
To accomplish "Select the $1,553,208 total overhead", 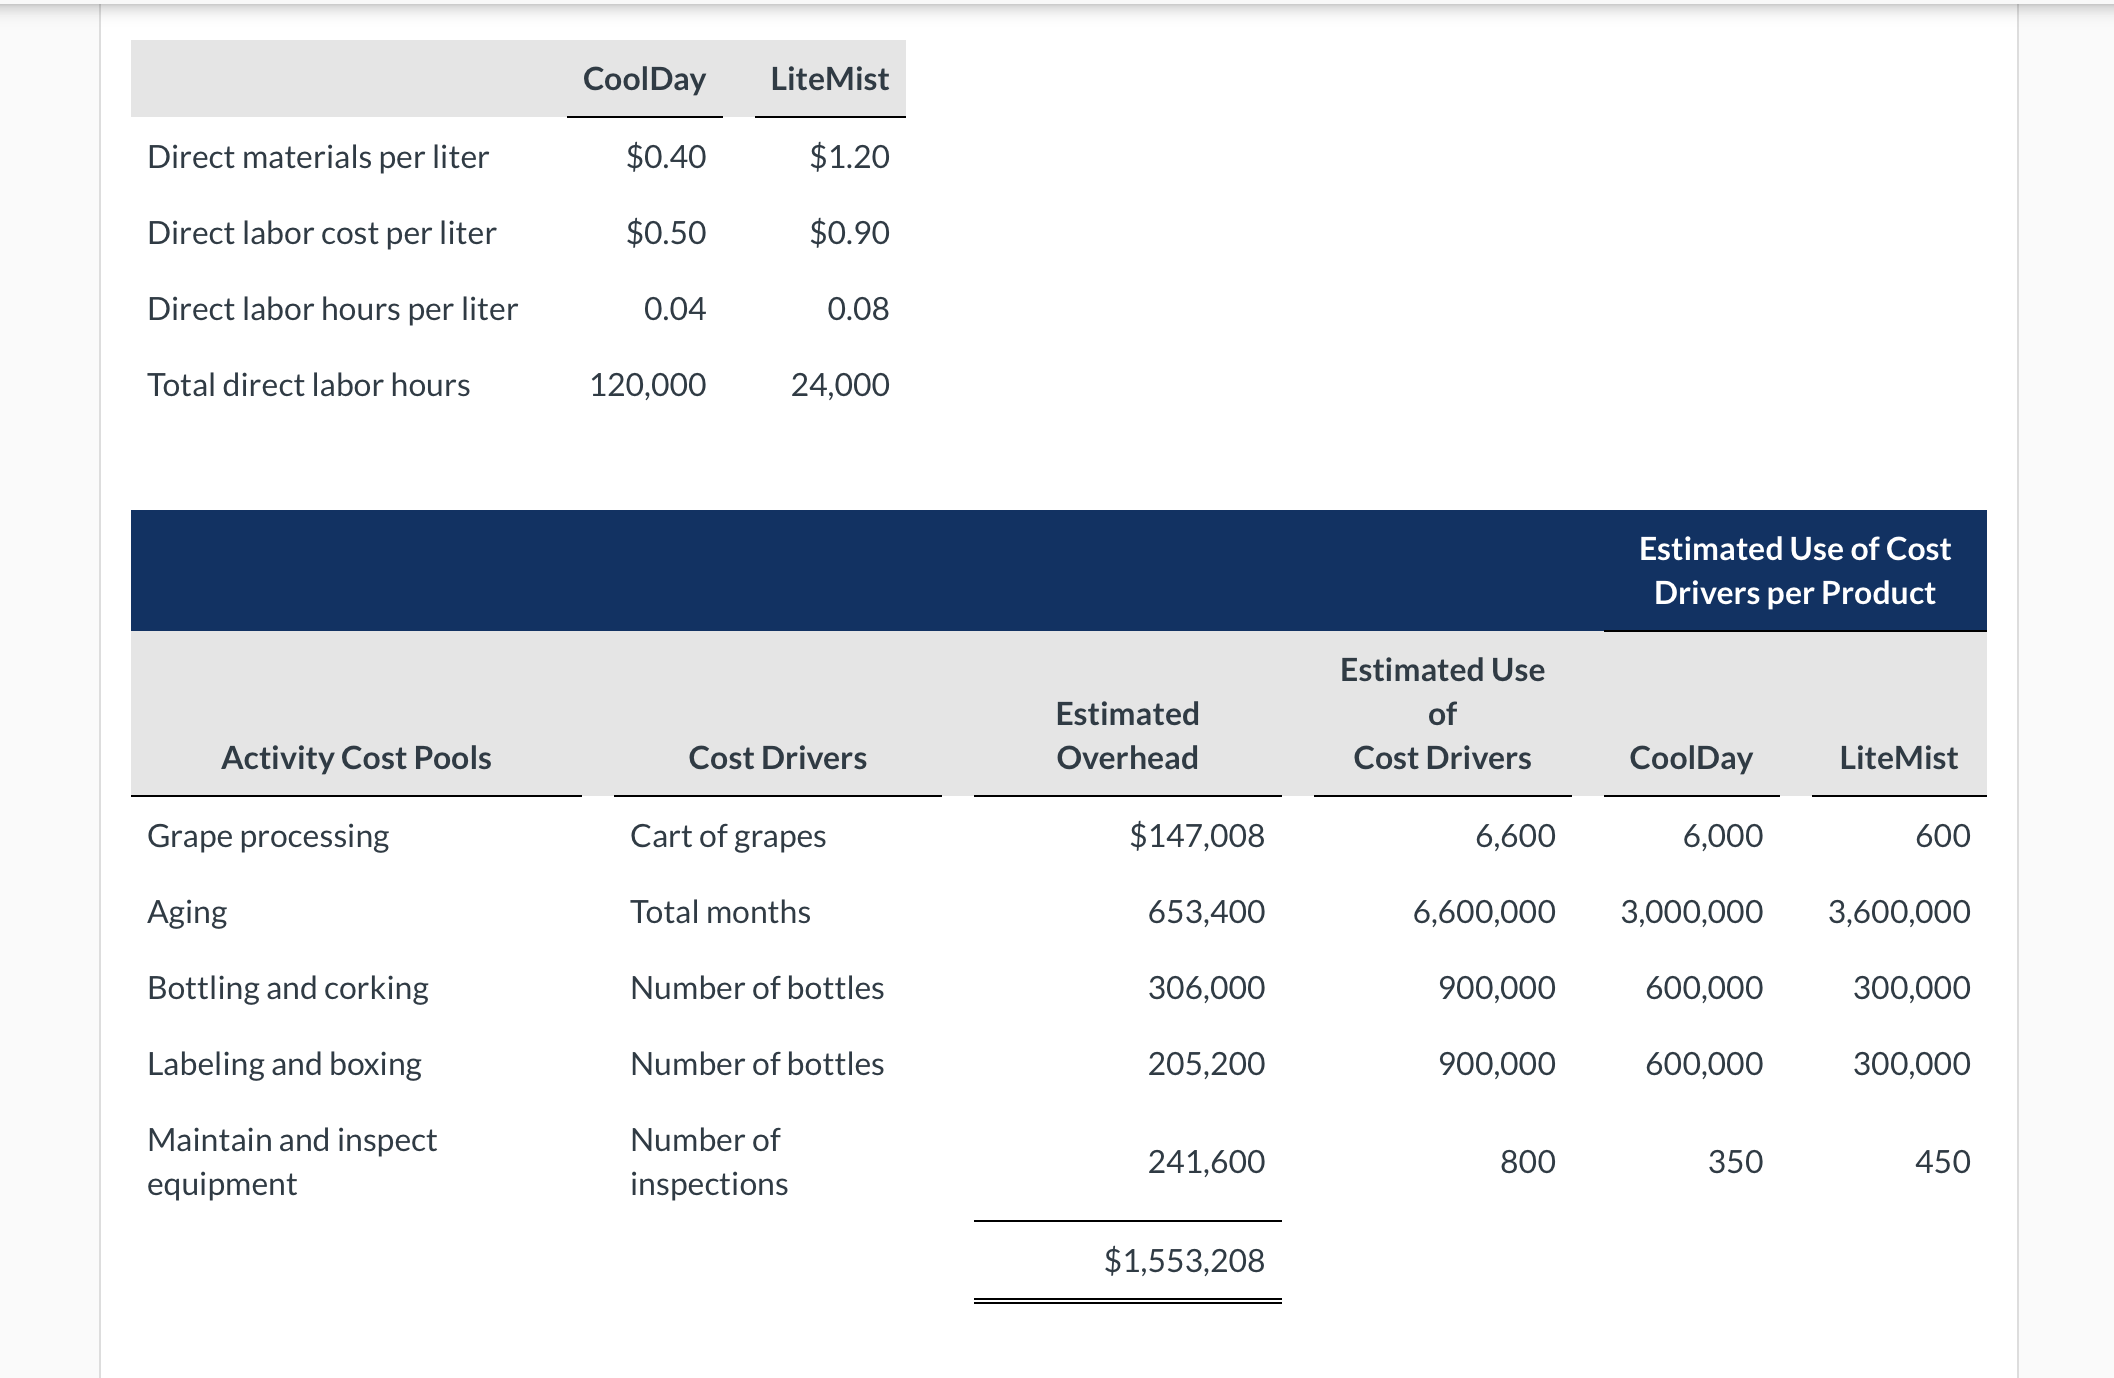I will tap(1185, 1260).
